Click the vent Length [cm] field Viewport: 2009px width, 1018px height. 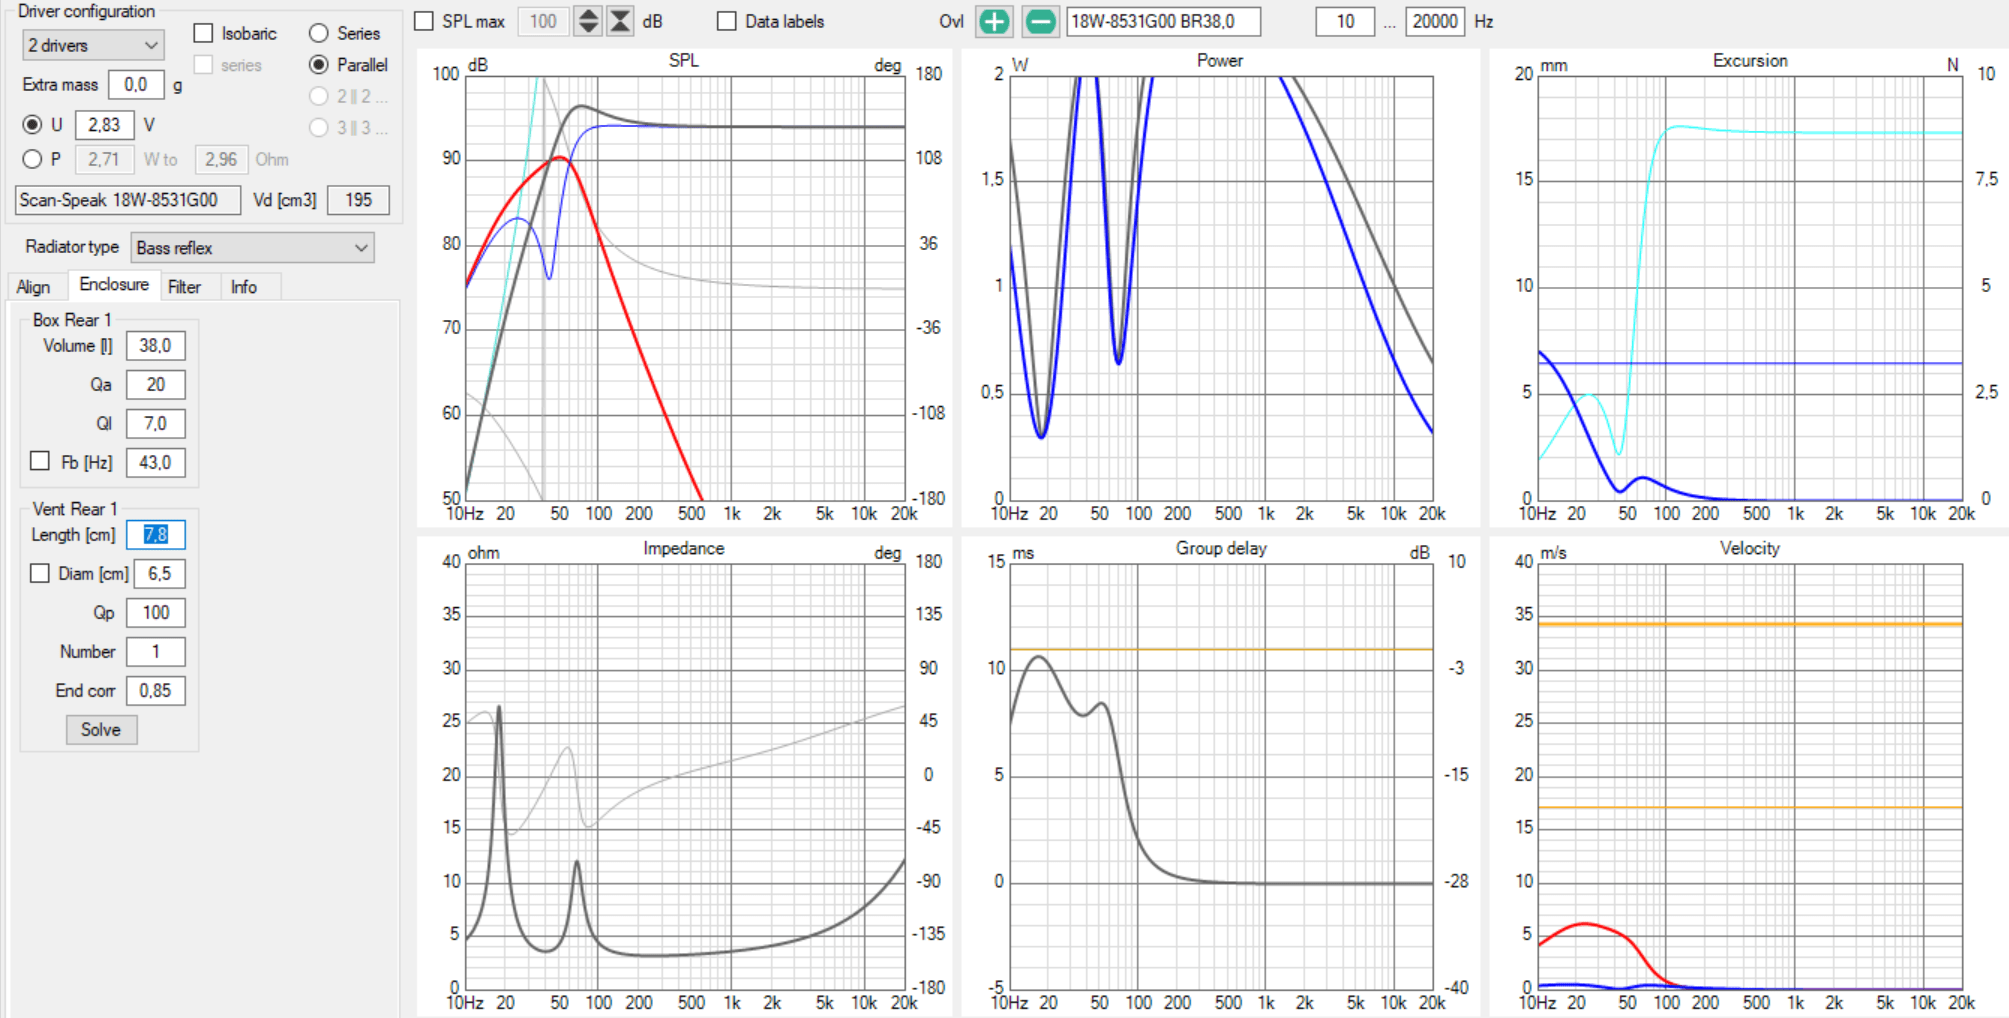(x=155, y=535)
